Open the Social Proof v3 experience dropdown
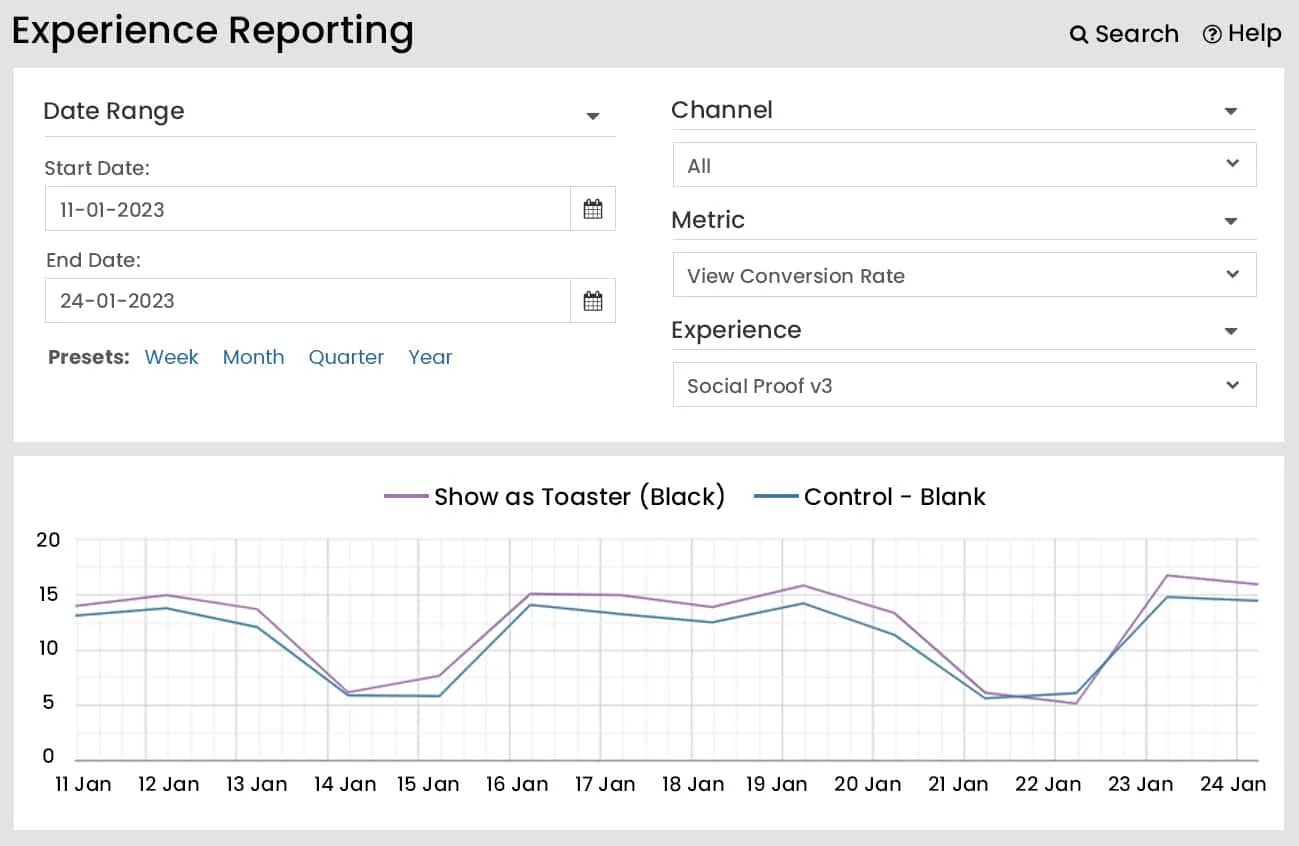 tap(964, 385)
